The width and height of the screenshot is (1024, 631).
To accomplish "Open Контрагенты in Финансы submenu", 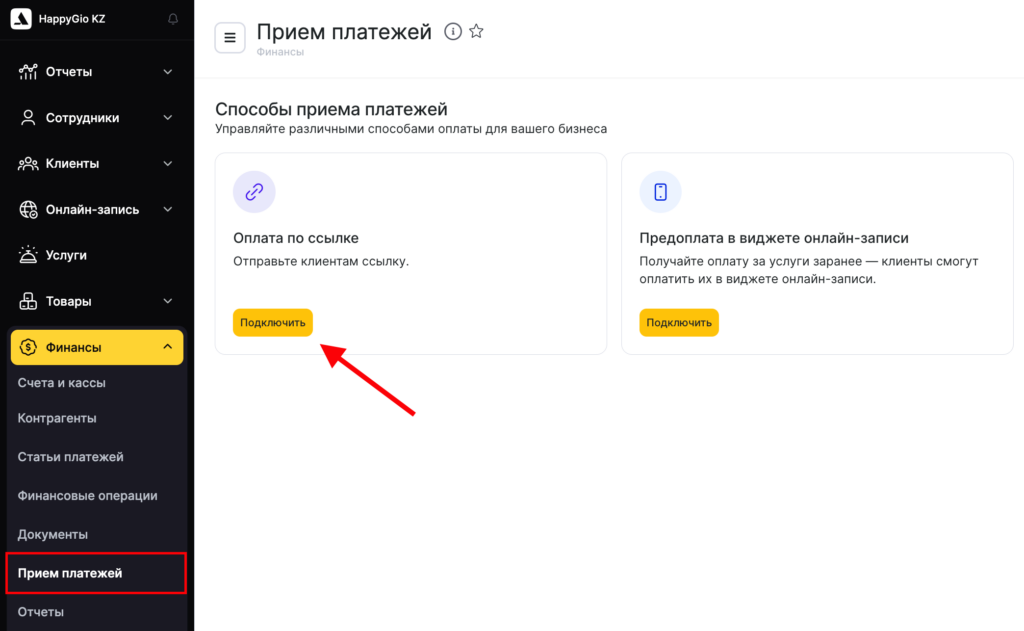I will pyautogui.click(x=57, y=419).
